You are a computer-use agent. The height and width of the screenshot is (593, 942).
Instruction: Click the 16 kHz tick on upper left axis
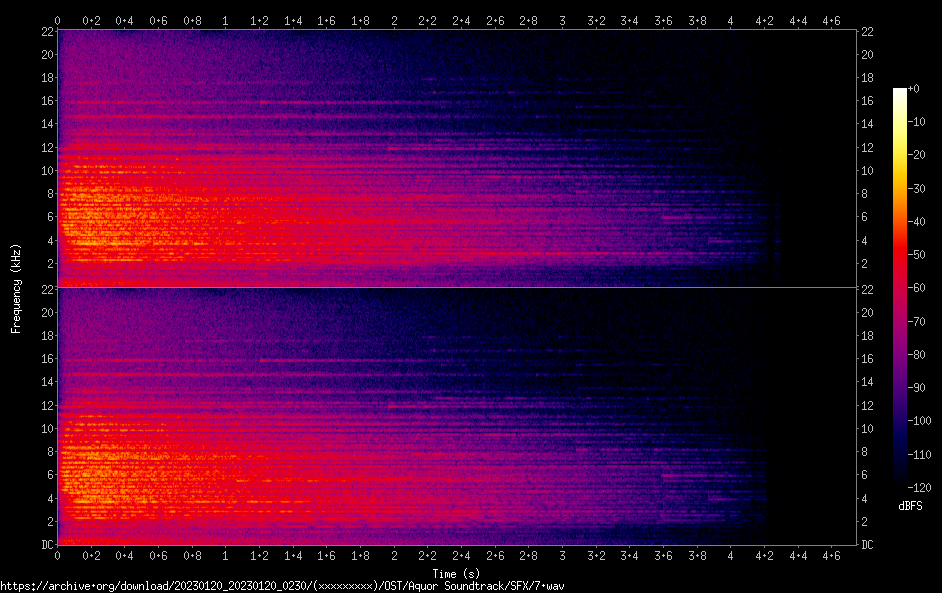47,101
